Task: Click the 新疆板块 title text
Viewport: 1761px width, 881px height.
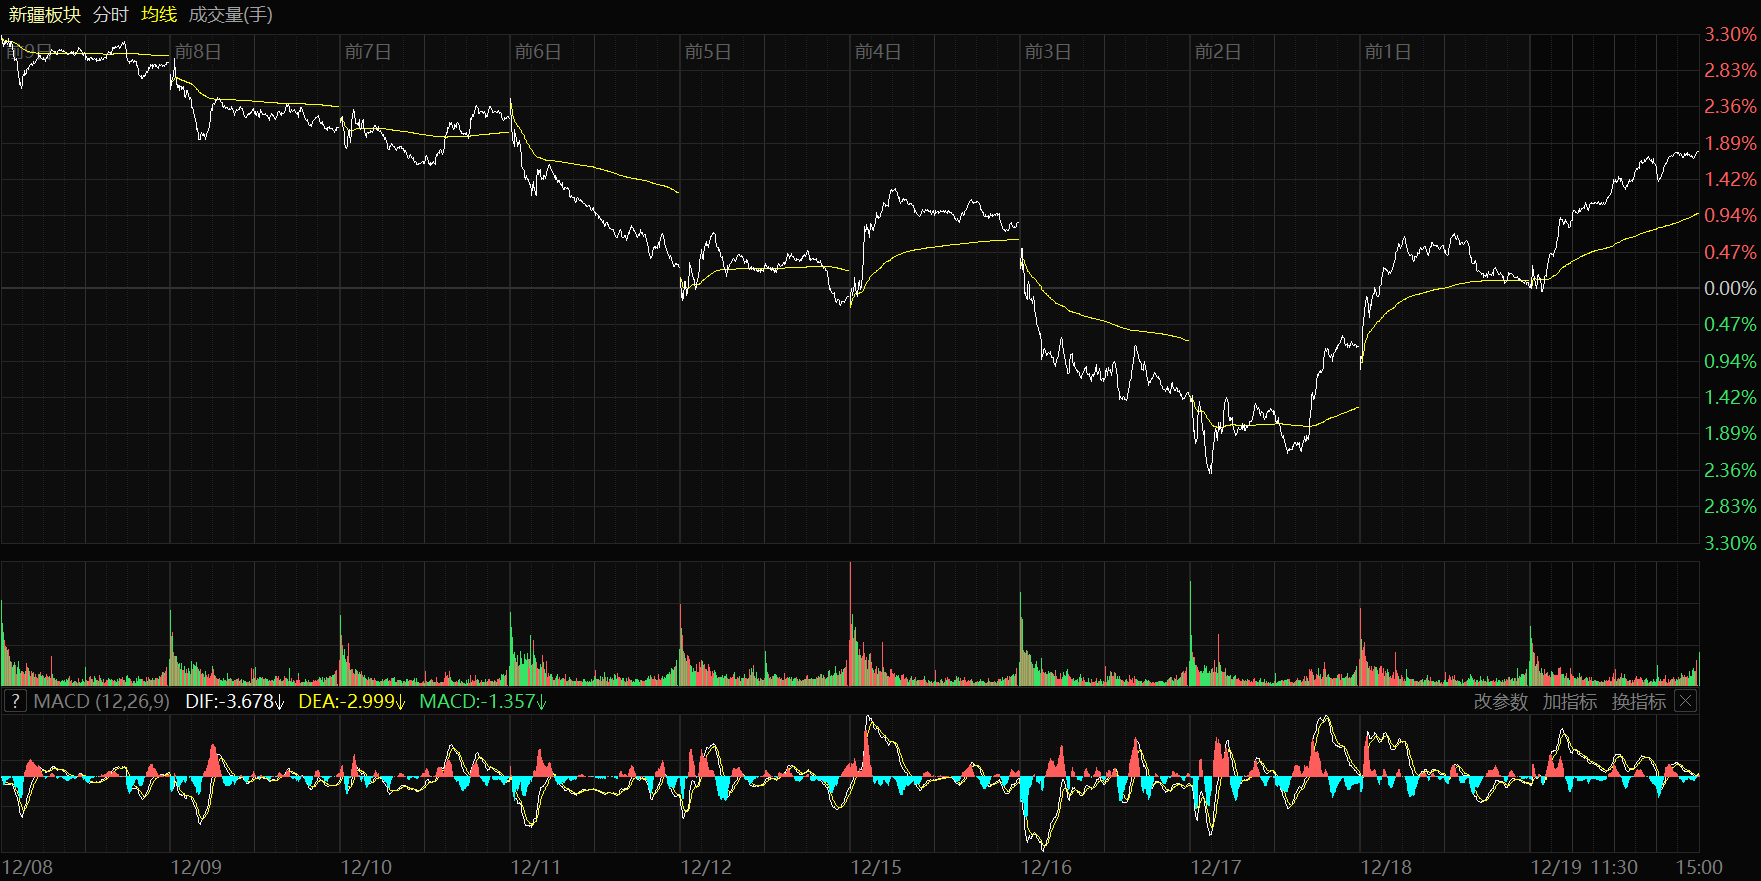Action: click(x=45, y=15)
